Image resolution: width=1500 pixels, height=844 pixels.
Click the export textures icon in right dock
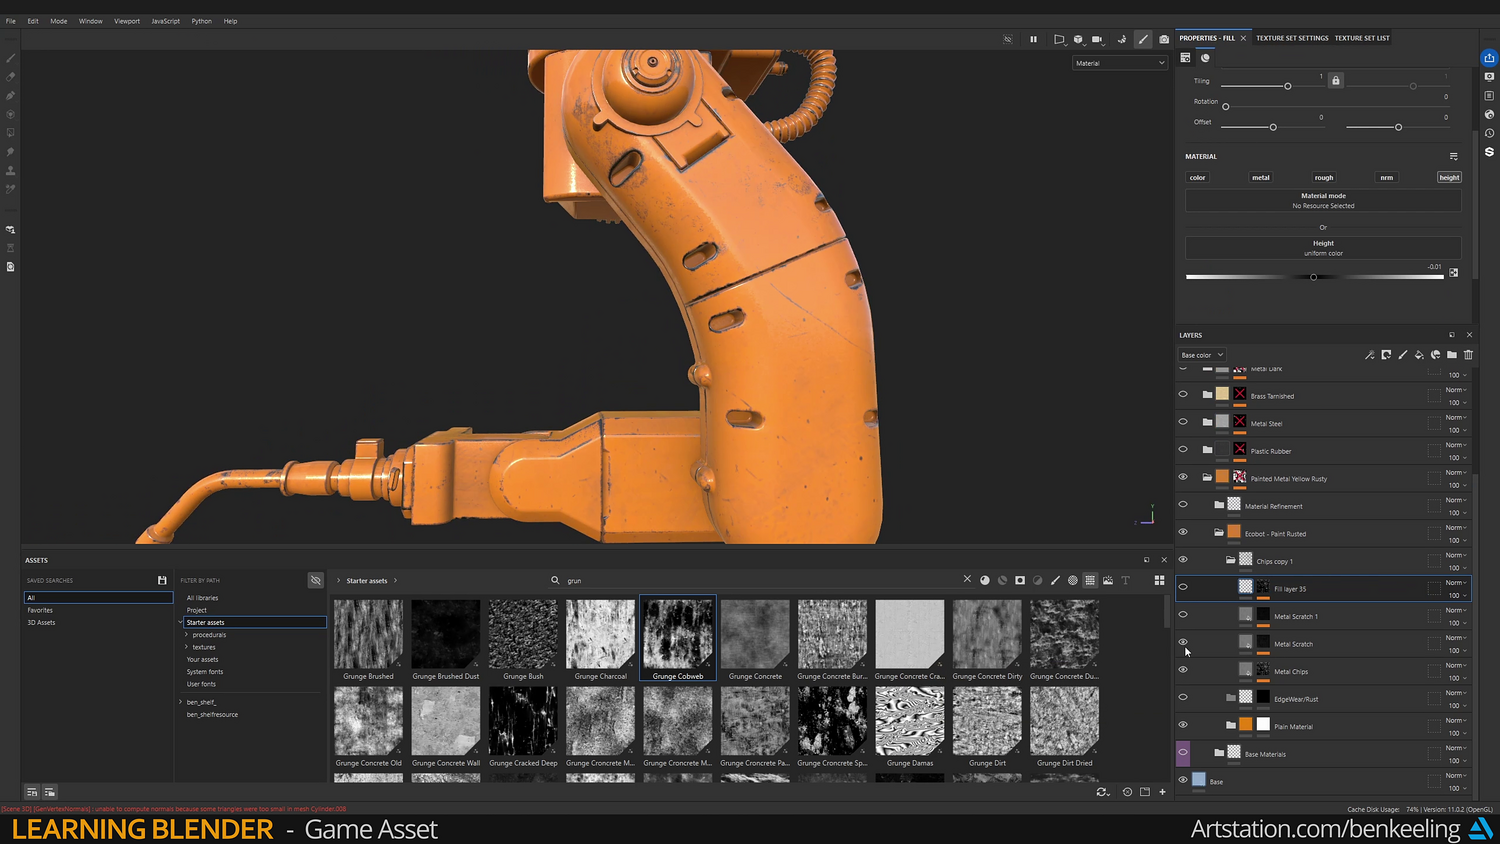click(x=1489, y=58)
